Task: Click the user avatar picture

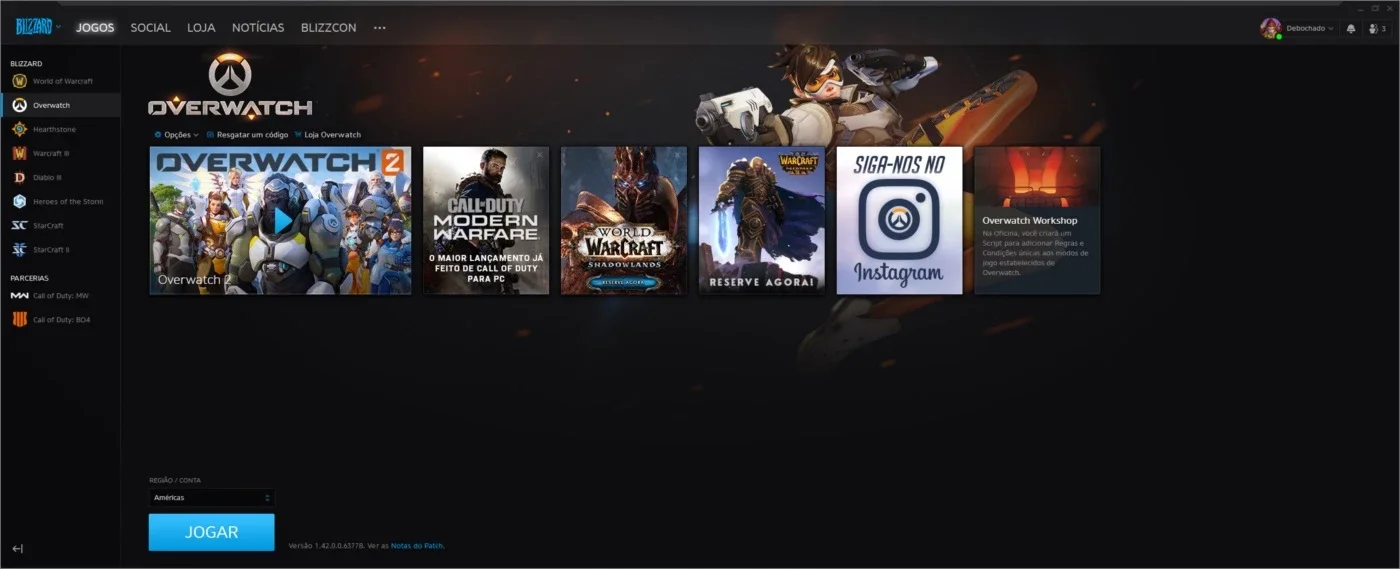Action: [x=1270, y=28]
